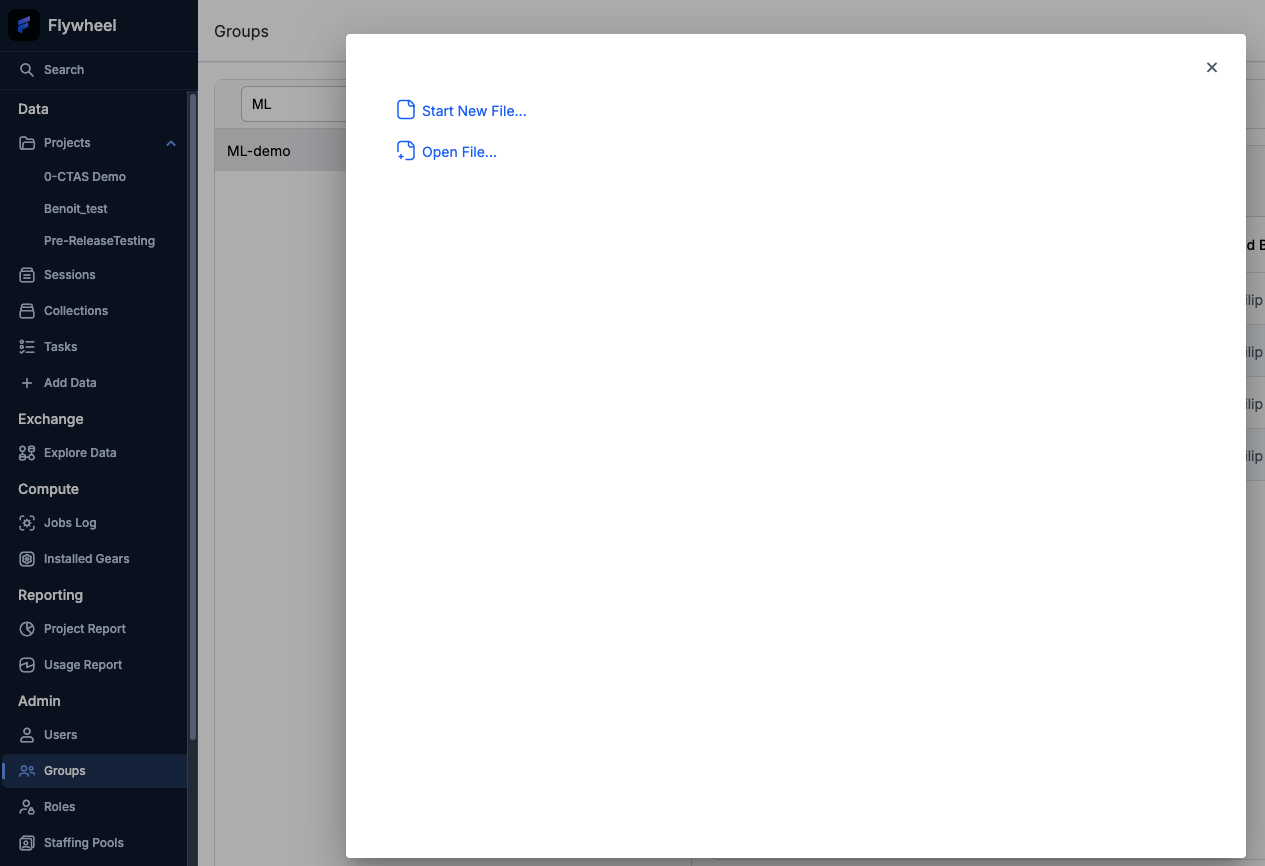
Task: Open the Usage Report icon
Action: (26, 664)
